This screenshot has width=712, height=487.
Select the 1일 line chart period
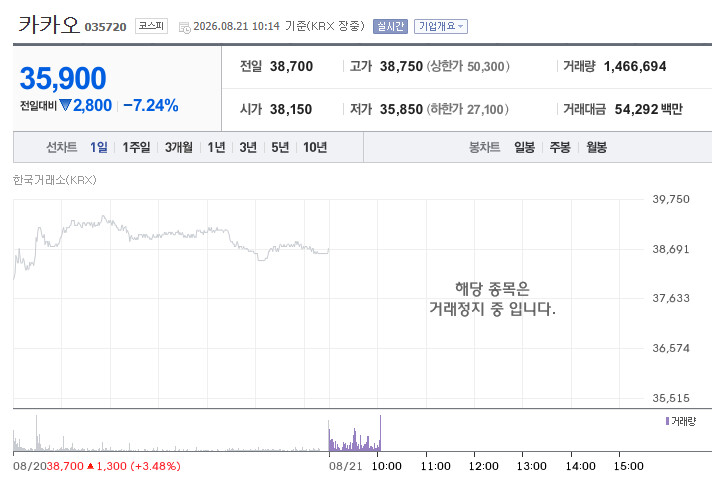tap(99, 147)
